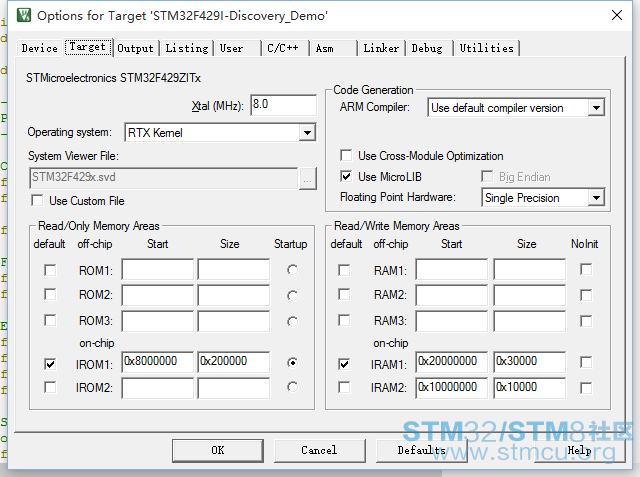Select the ROM1 Startup radio button
The width and height of the screenshot is (640, 477).
tap(292, 270)
